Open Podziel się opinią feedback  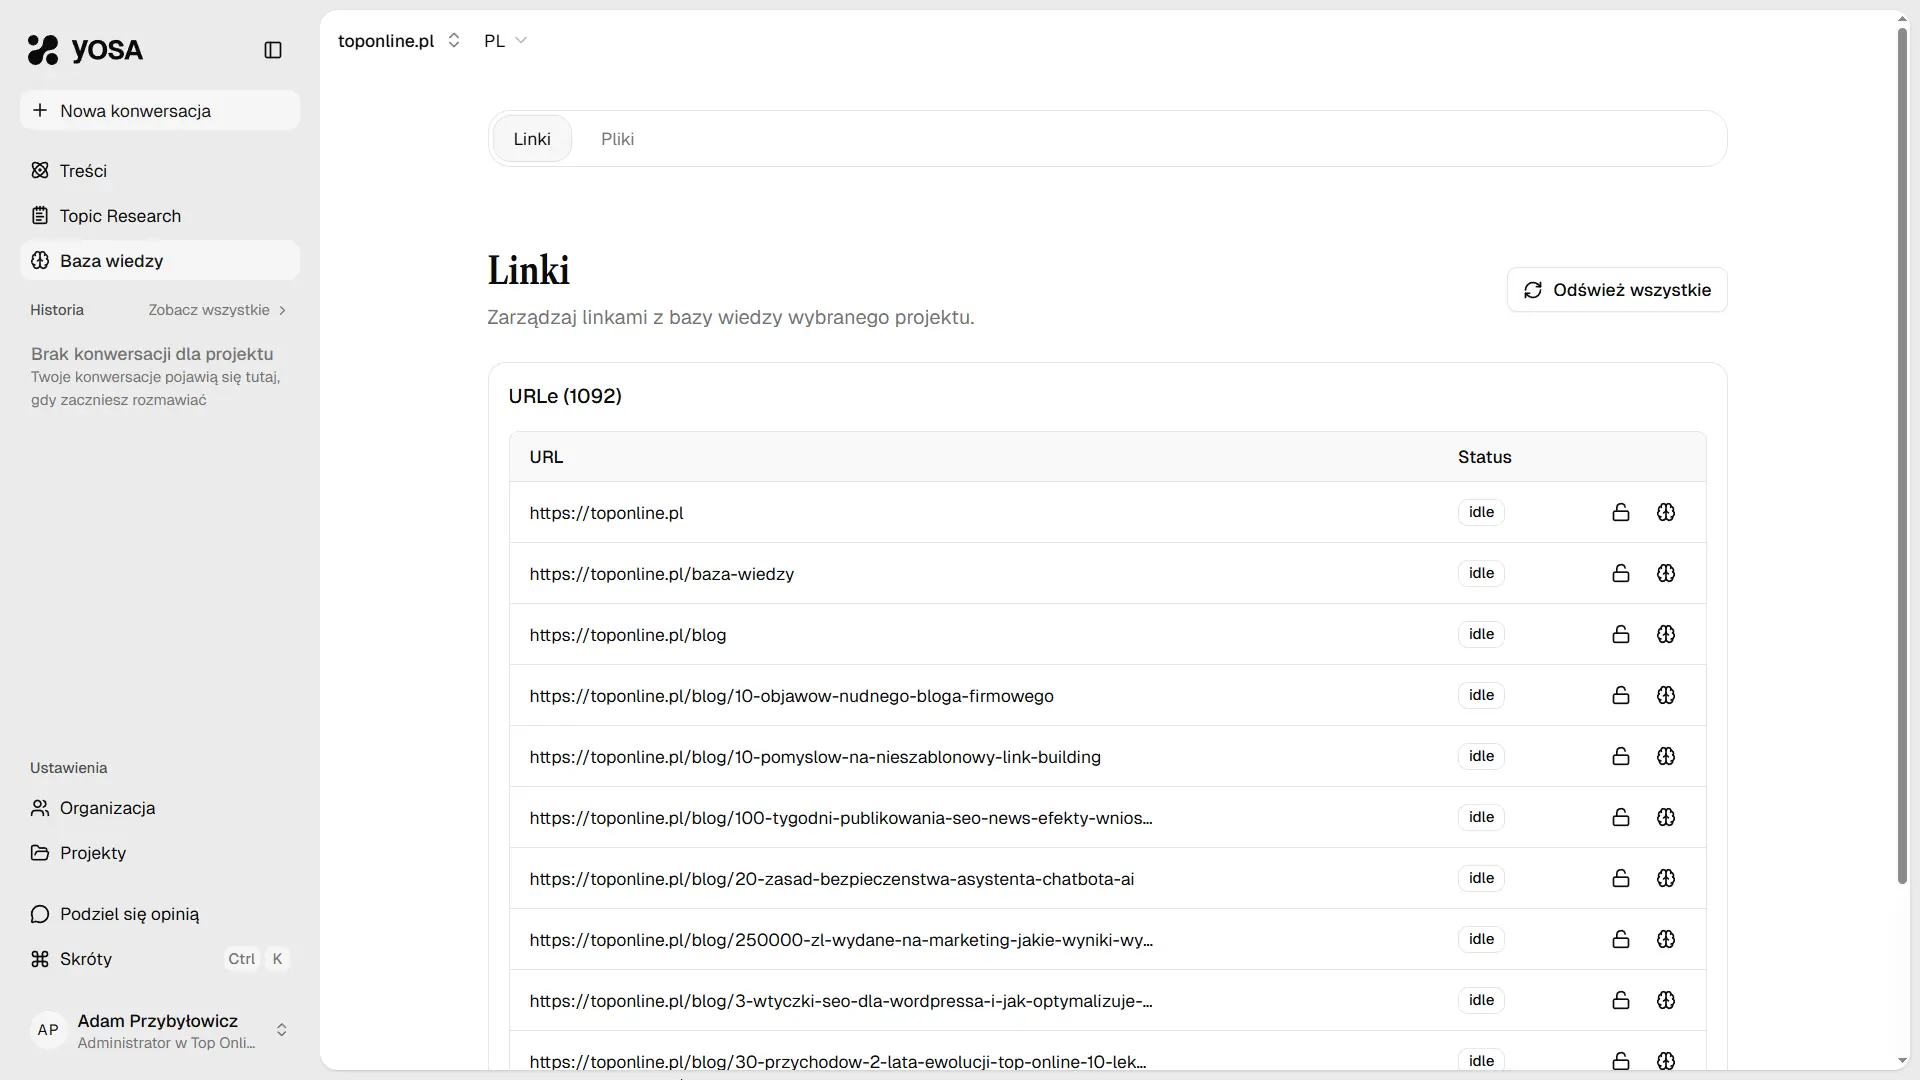(x=129, y=914)
